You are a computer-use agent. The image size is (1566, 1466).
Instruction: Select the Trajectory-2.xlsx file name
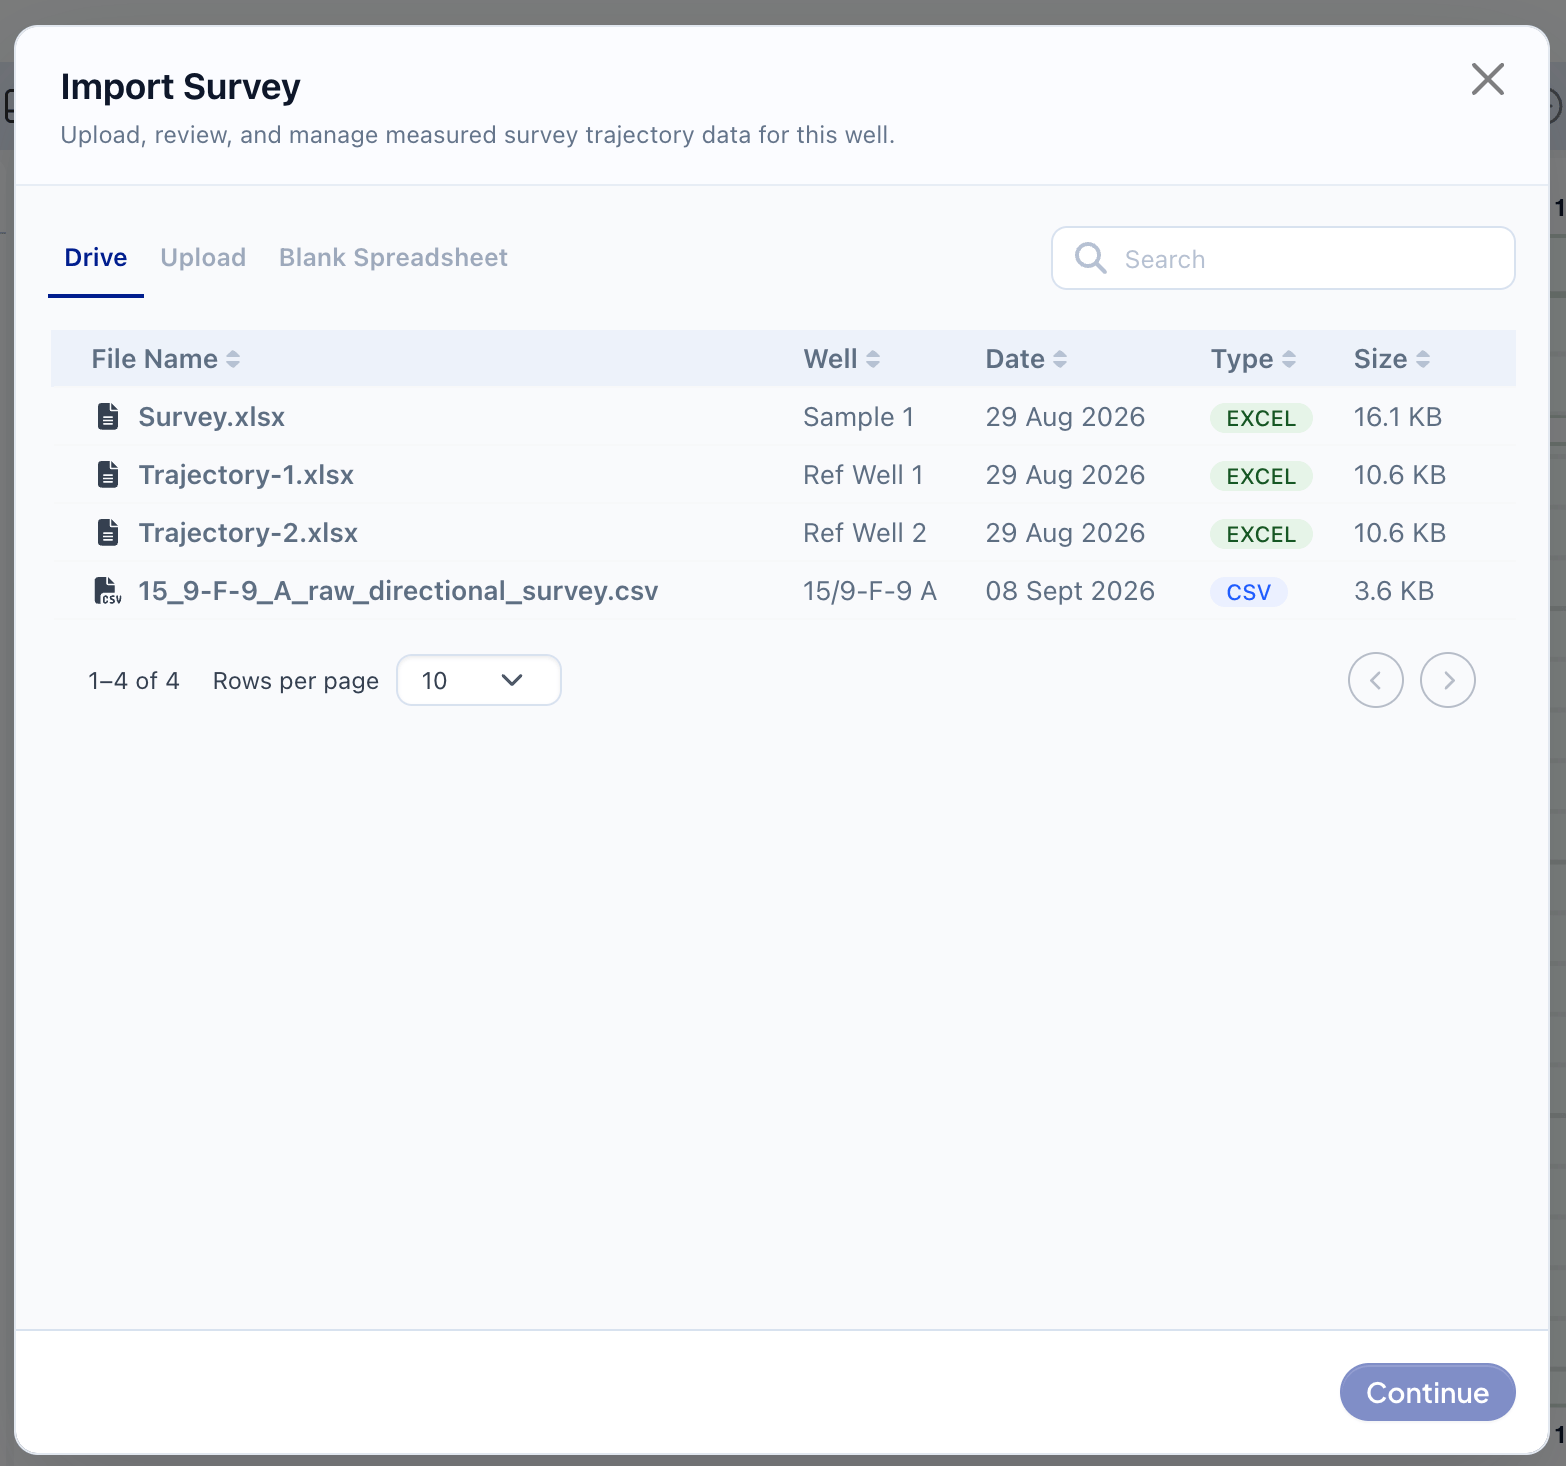[248, 533]
